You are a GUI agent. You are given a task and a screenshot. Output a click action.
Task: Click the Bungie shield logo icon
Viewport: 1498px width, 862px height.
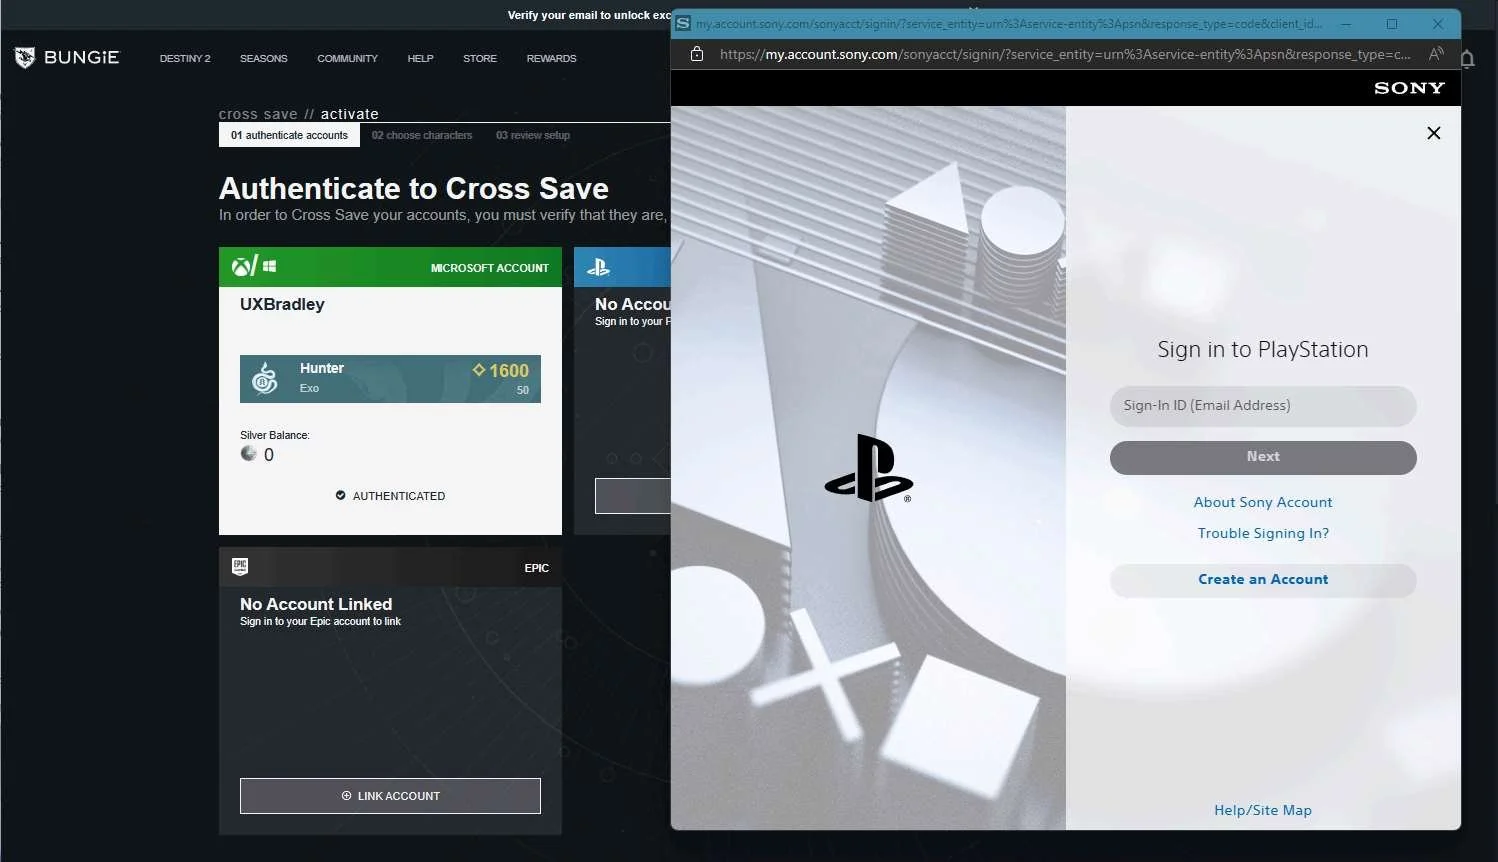coord(25,58)
